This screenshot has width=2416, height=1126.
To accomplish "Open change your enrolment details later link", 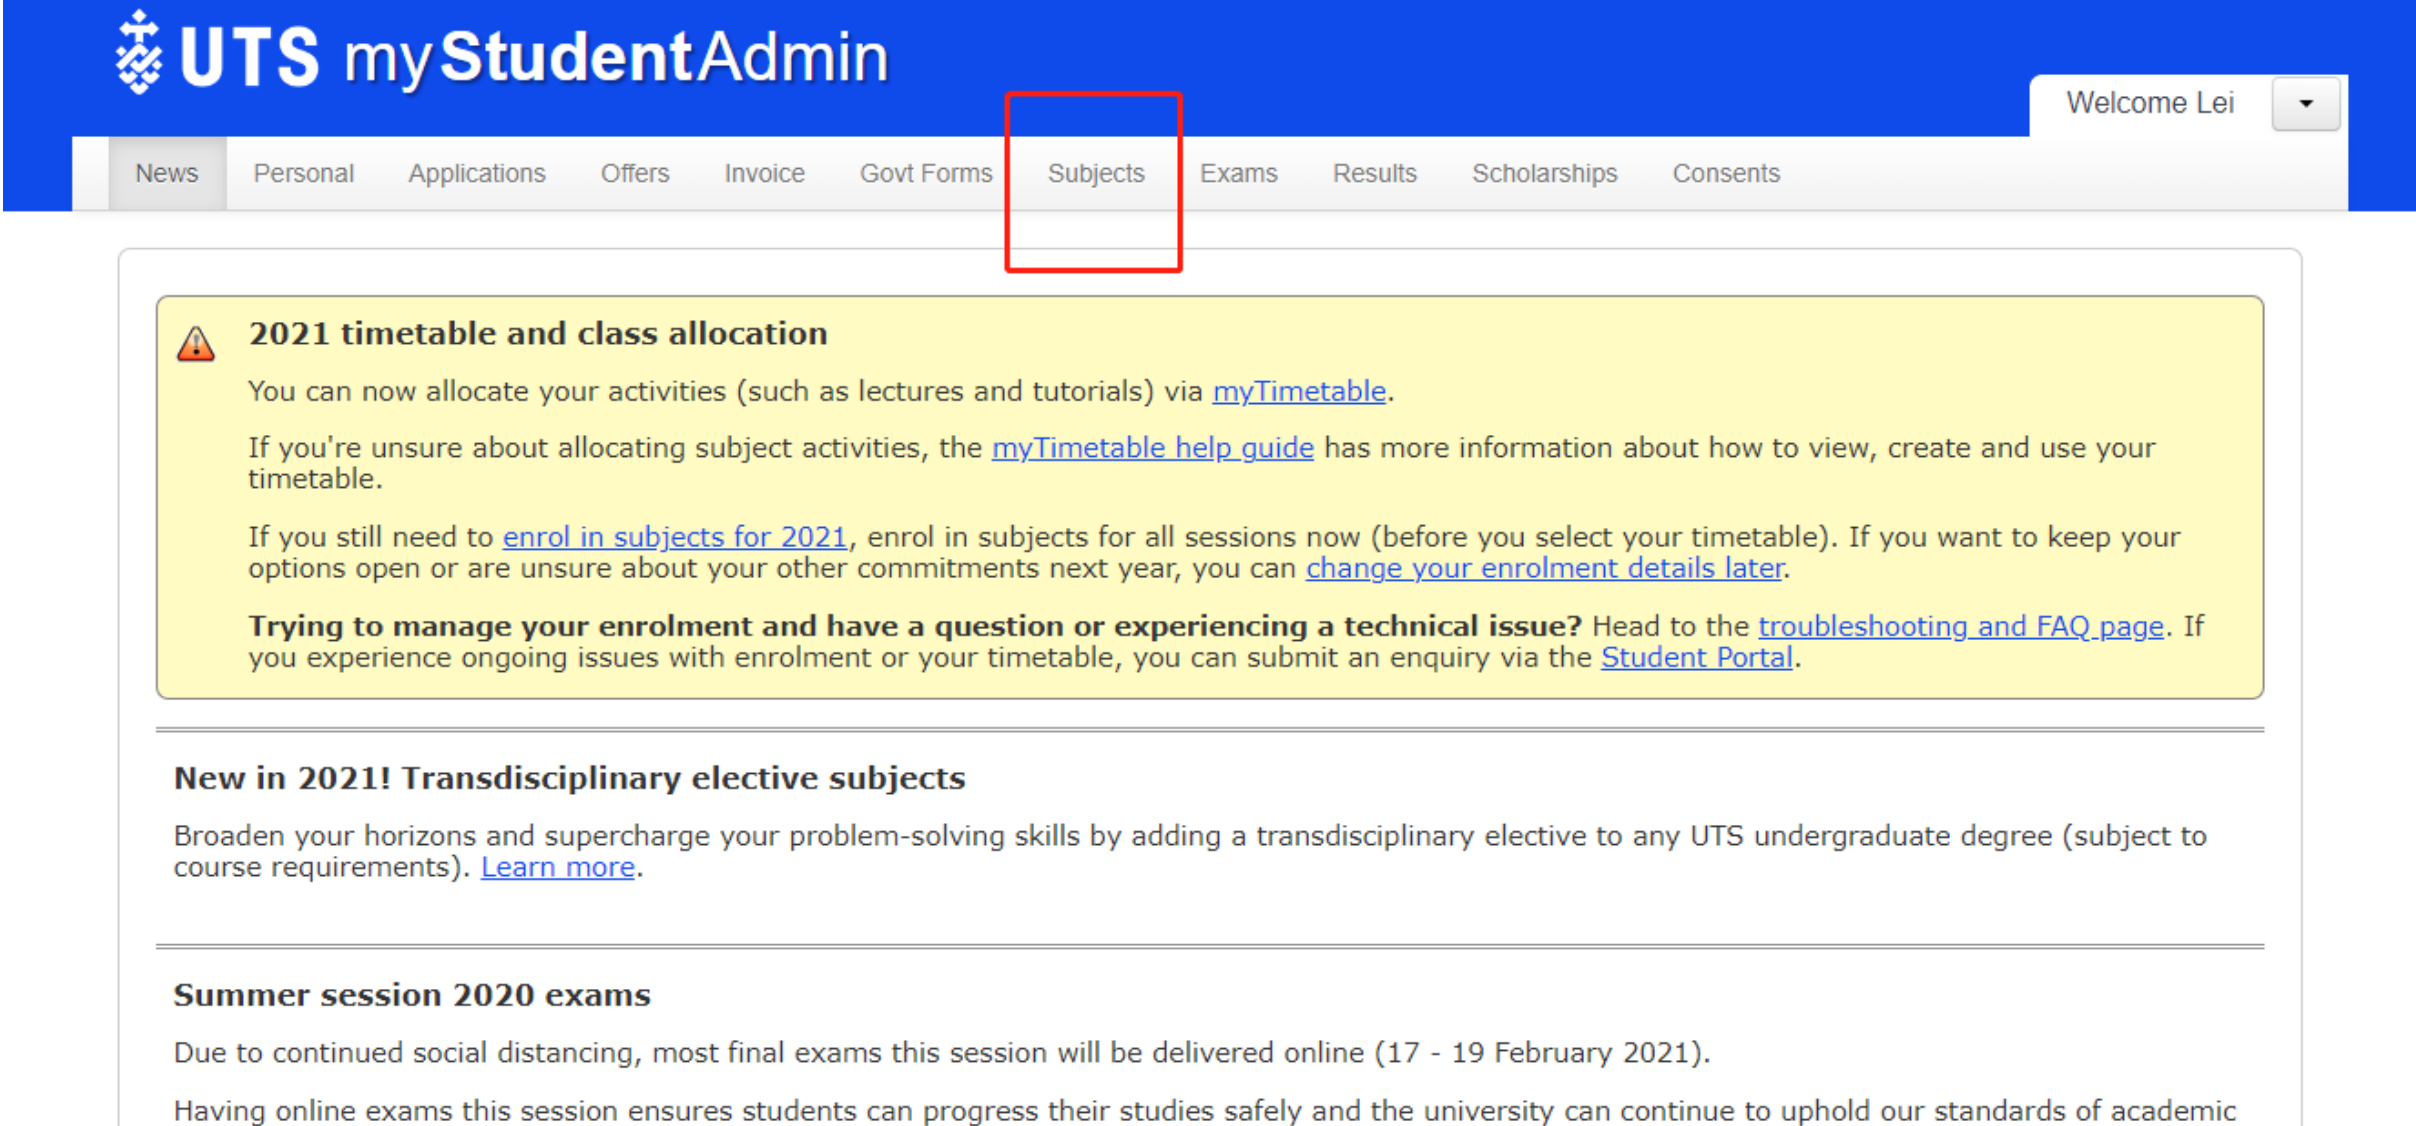I will (x=1545, y=568).
